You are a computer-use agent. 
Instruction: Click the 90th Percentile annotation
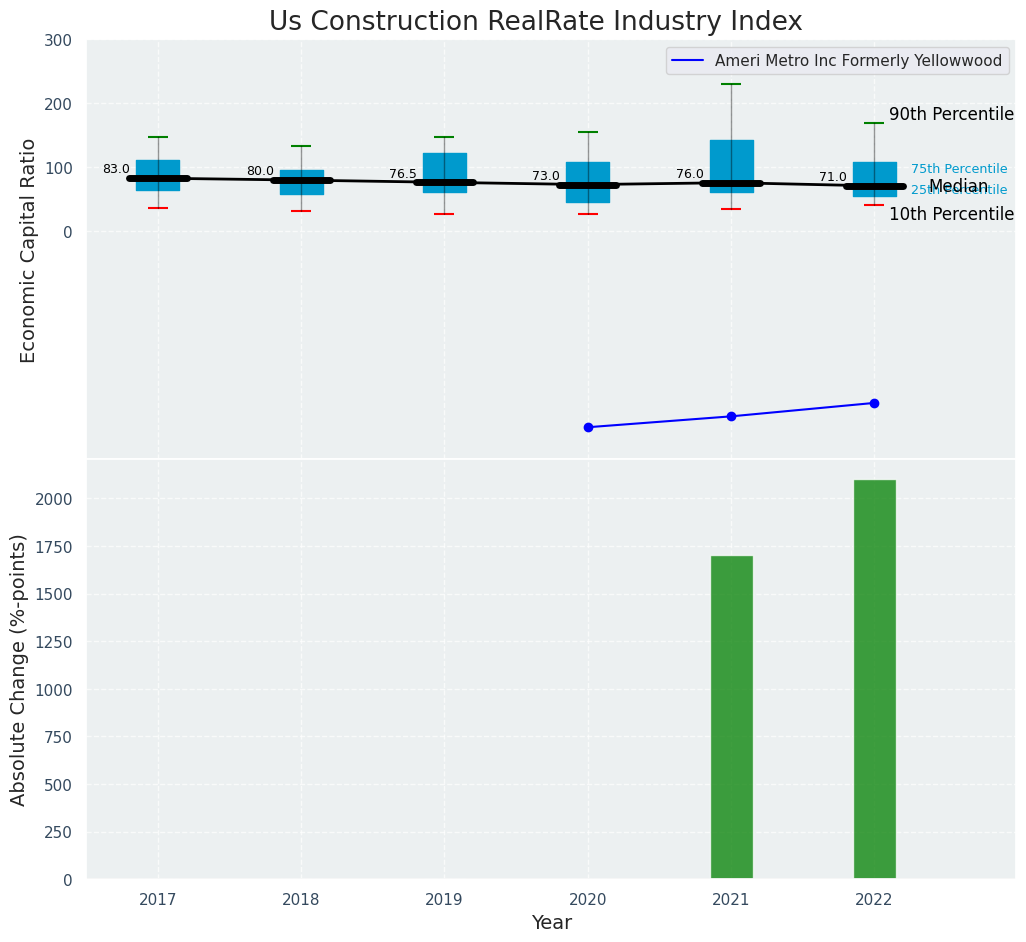pos(951,114)
